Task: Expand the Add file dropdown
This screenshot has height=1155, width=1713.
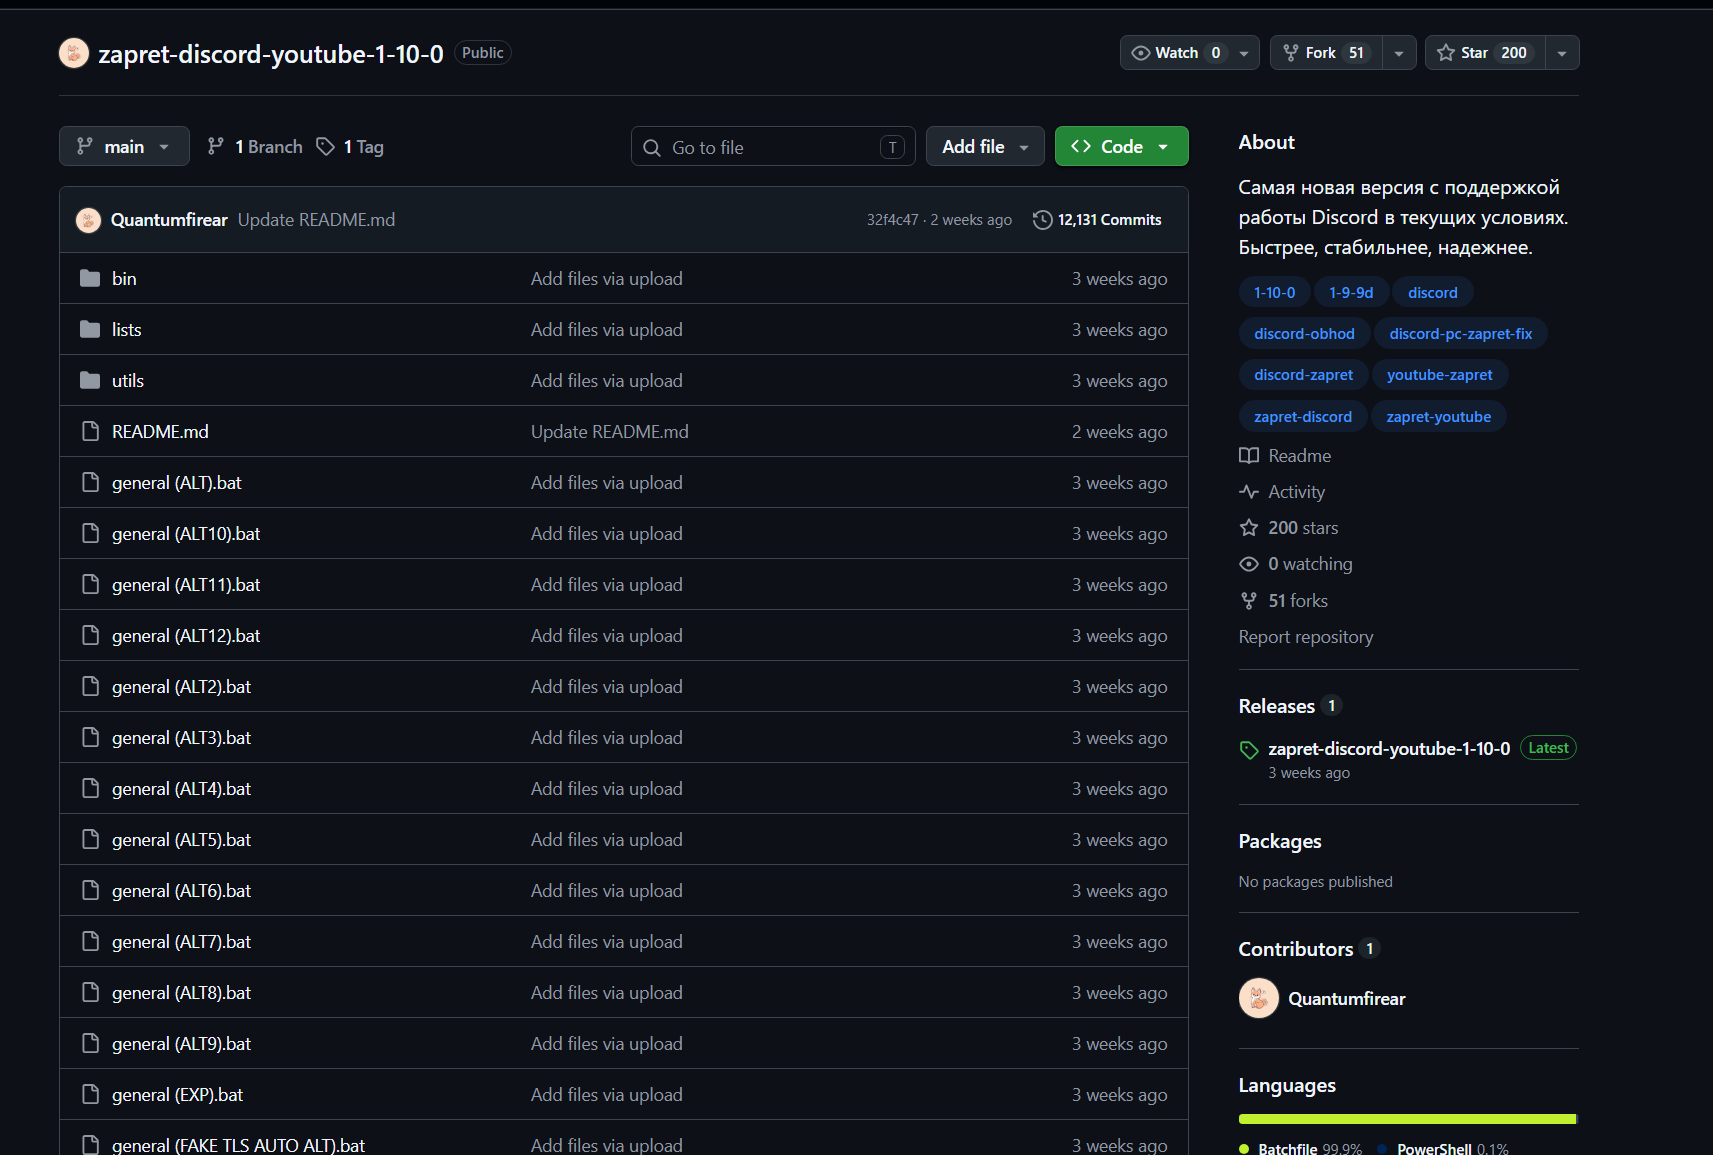Action: coord(985,146)
